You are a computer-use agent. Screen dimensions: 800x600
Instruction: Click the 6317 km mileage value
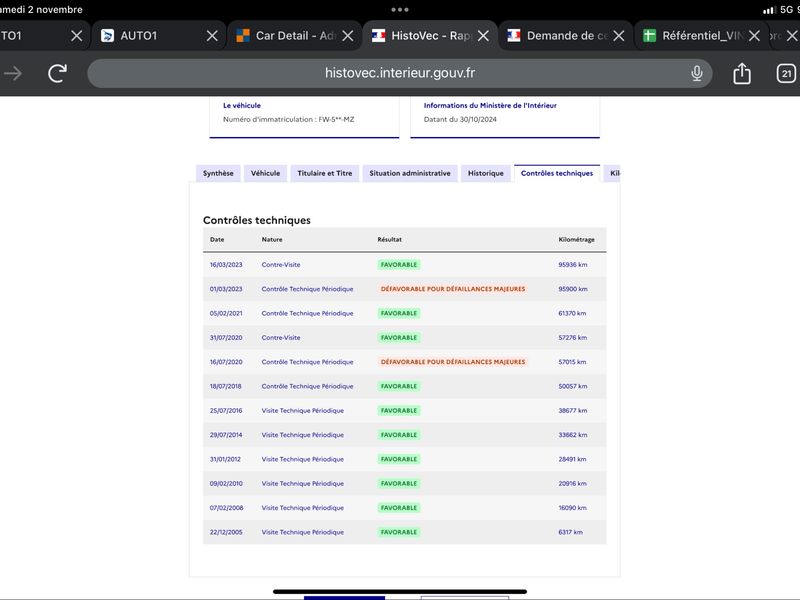(570, 532)
